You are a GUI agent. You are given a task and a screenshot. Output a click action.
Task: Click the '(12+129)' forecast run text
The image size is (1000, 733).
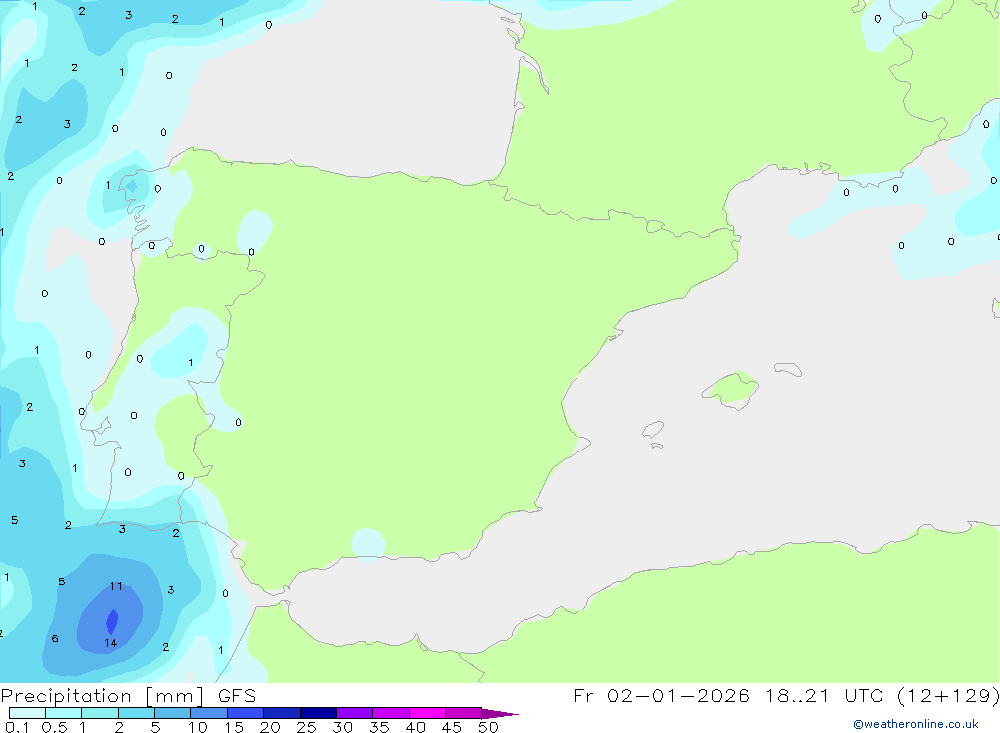coord(949,696)
